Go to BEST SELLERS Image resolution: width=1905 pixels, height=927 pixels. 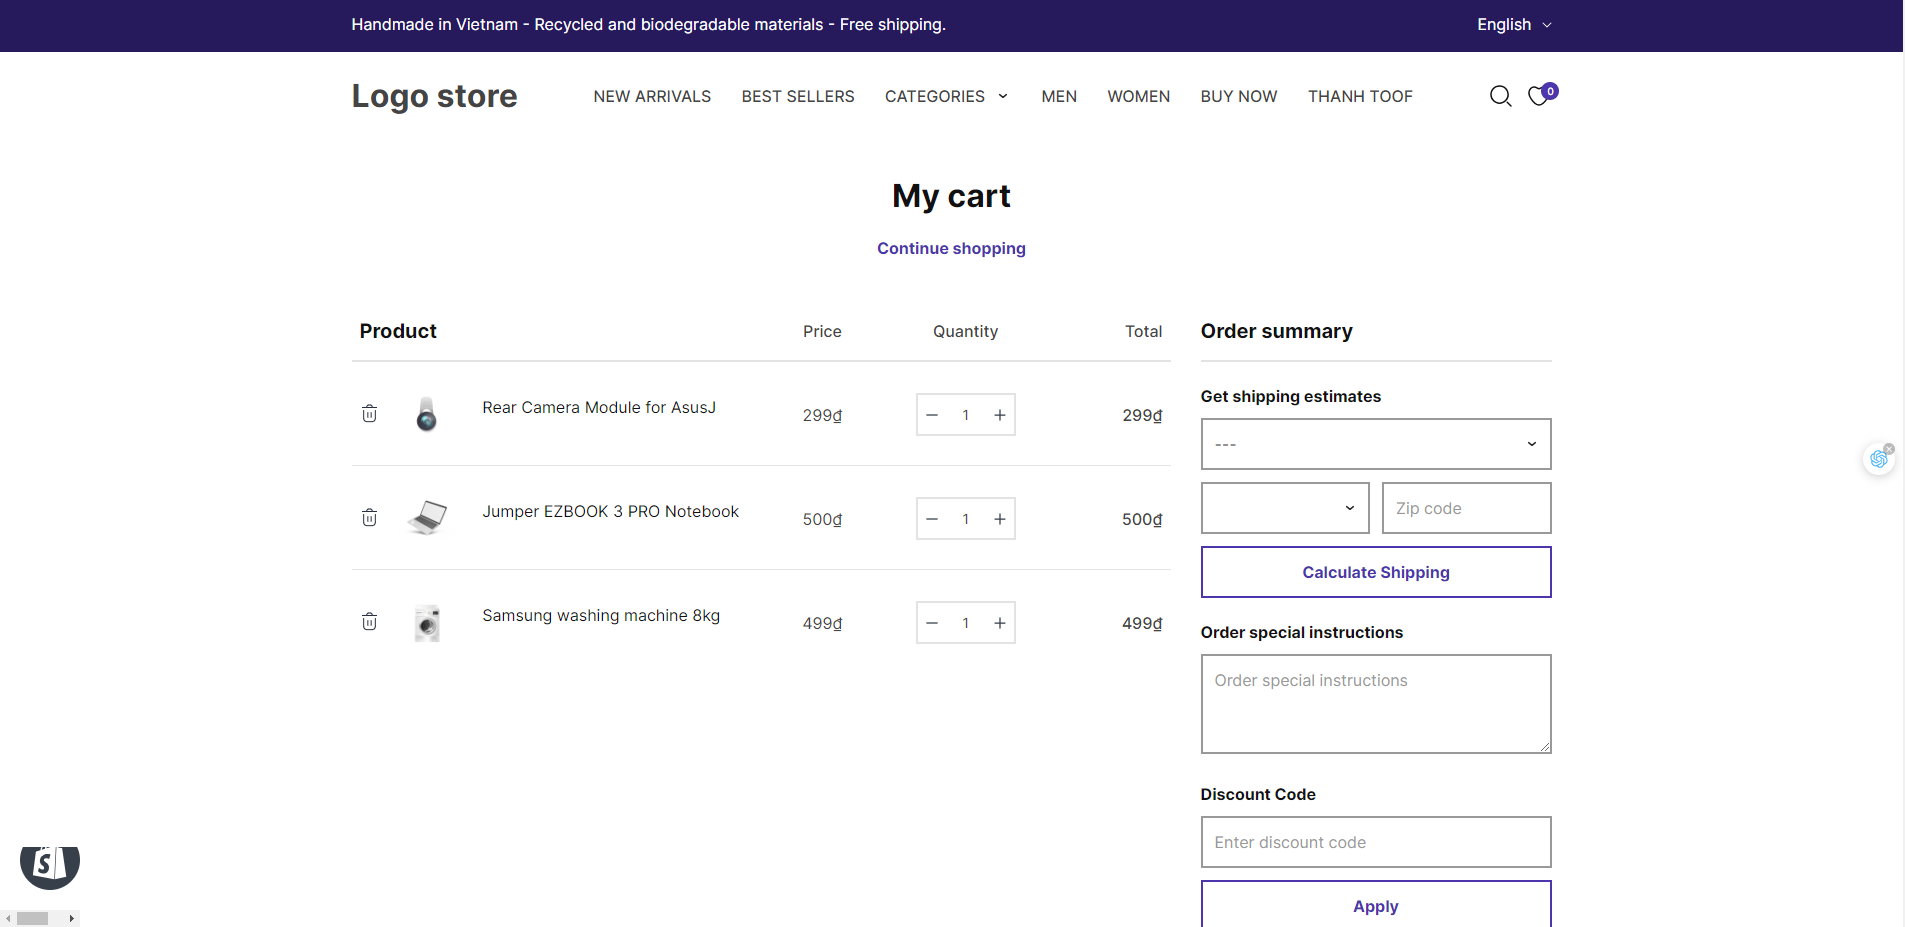pyautogui.click(x=798, y=96)
